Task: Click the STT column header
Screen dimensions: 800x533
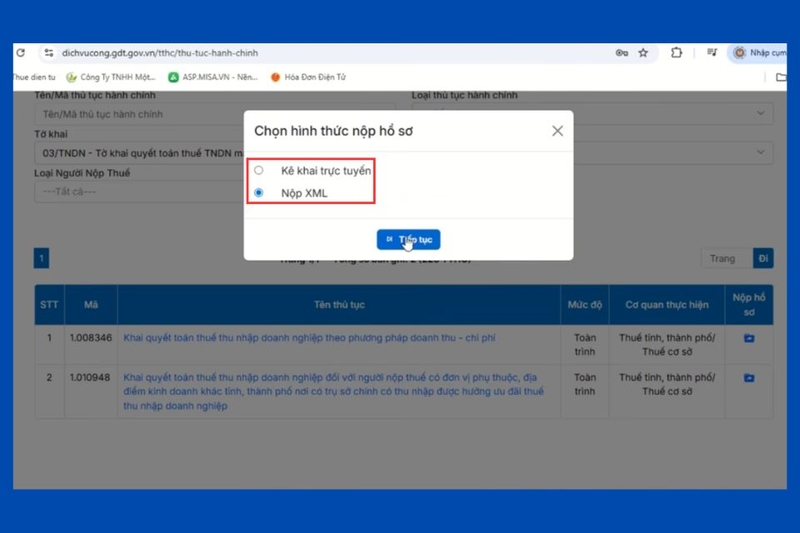Action: point(49,304)
